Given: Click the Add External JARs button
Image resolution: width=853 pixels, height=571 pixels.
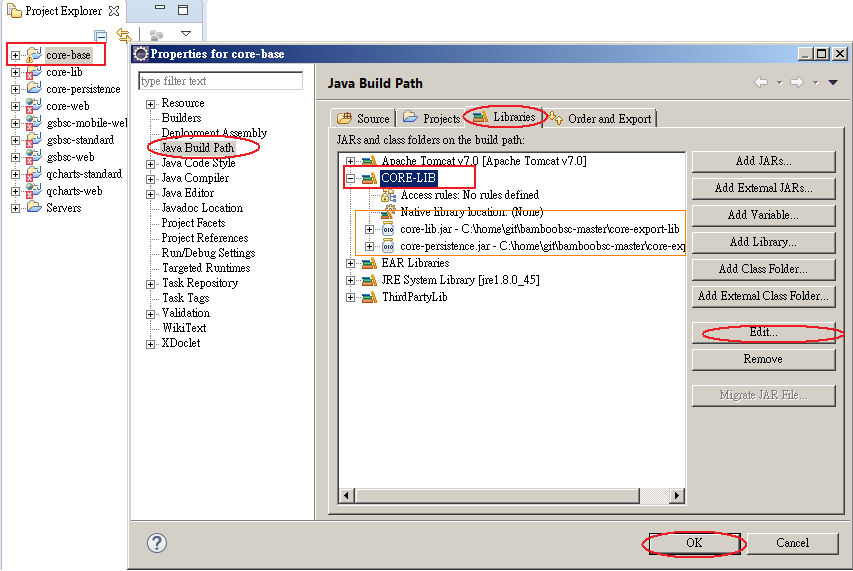Looking at the screenshot, I should (x=763, y=188).
